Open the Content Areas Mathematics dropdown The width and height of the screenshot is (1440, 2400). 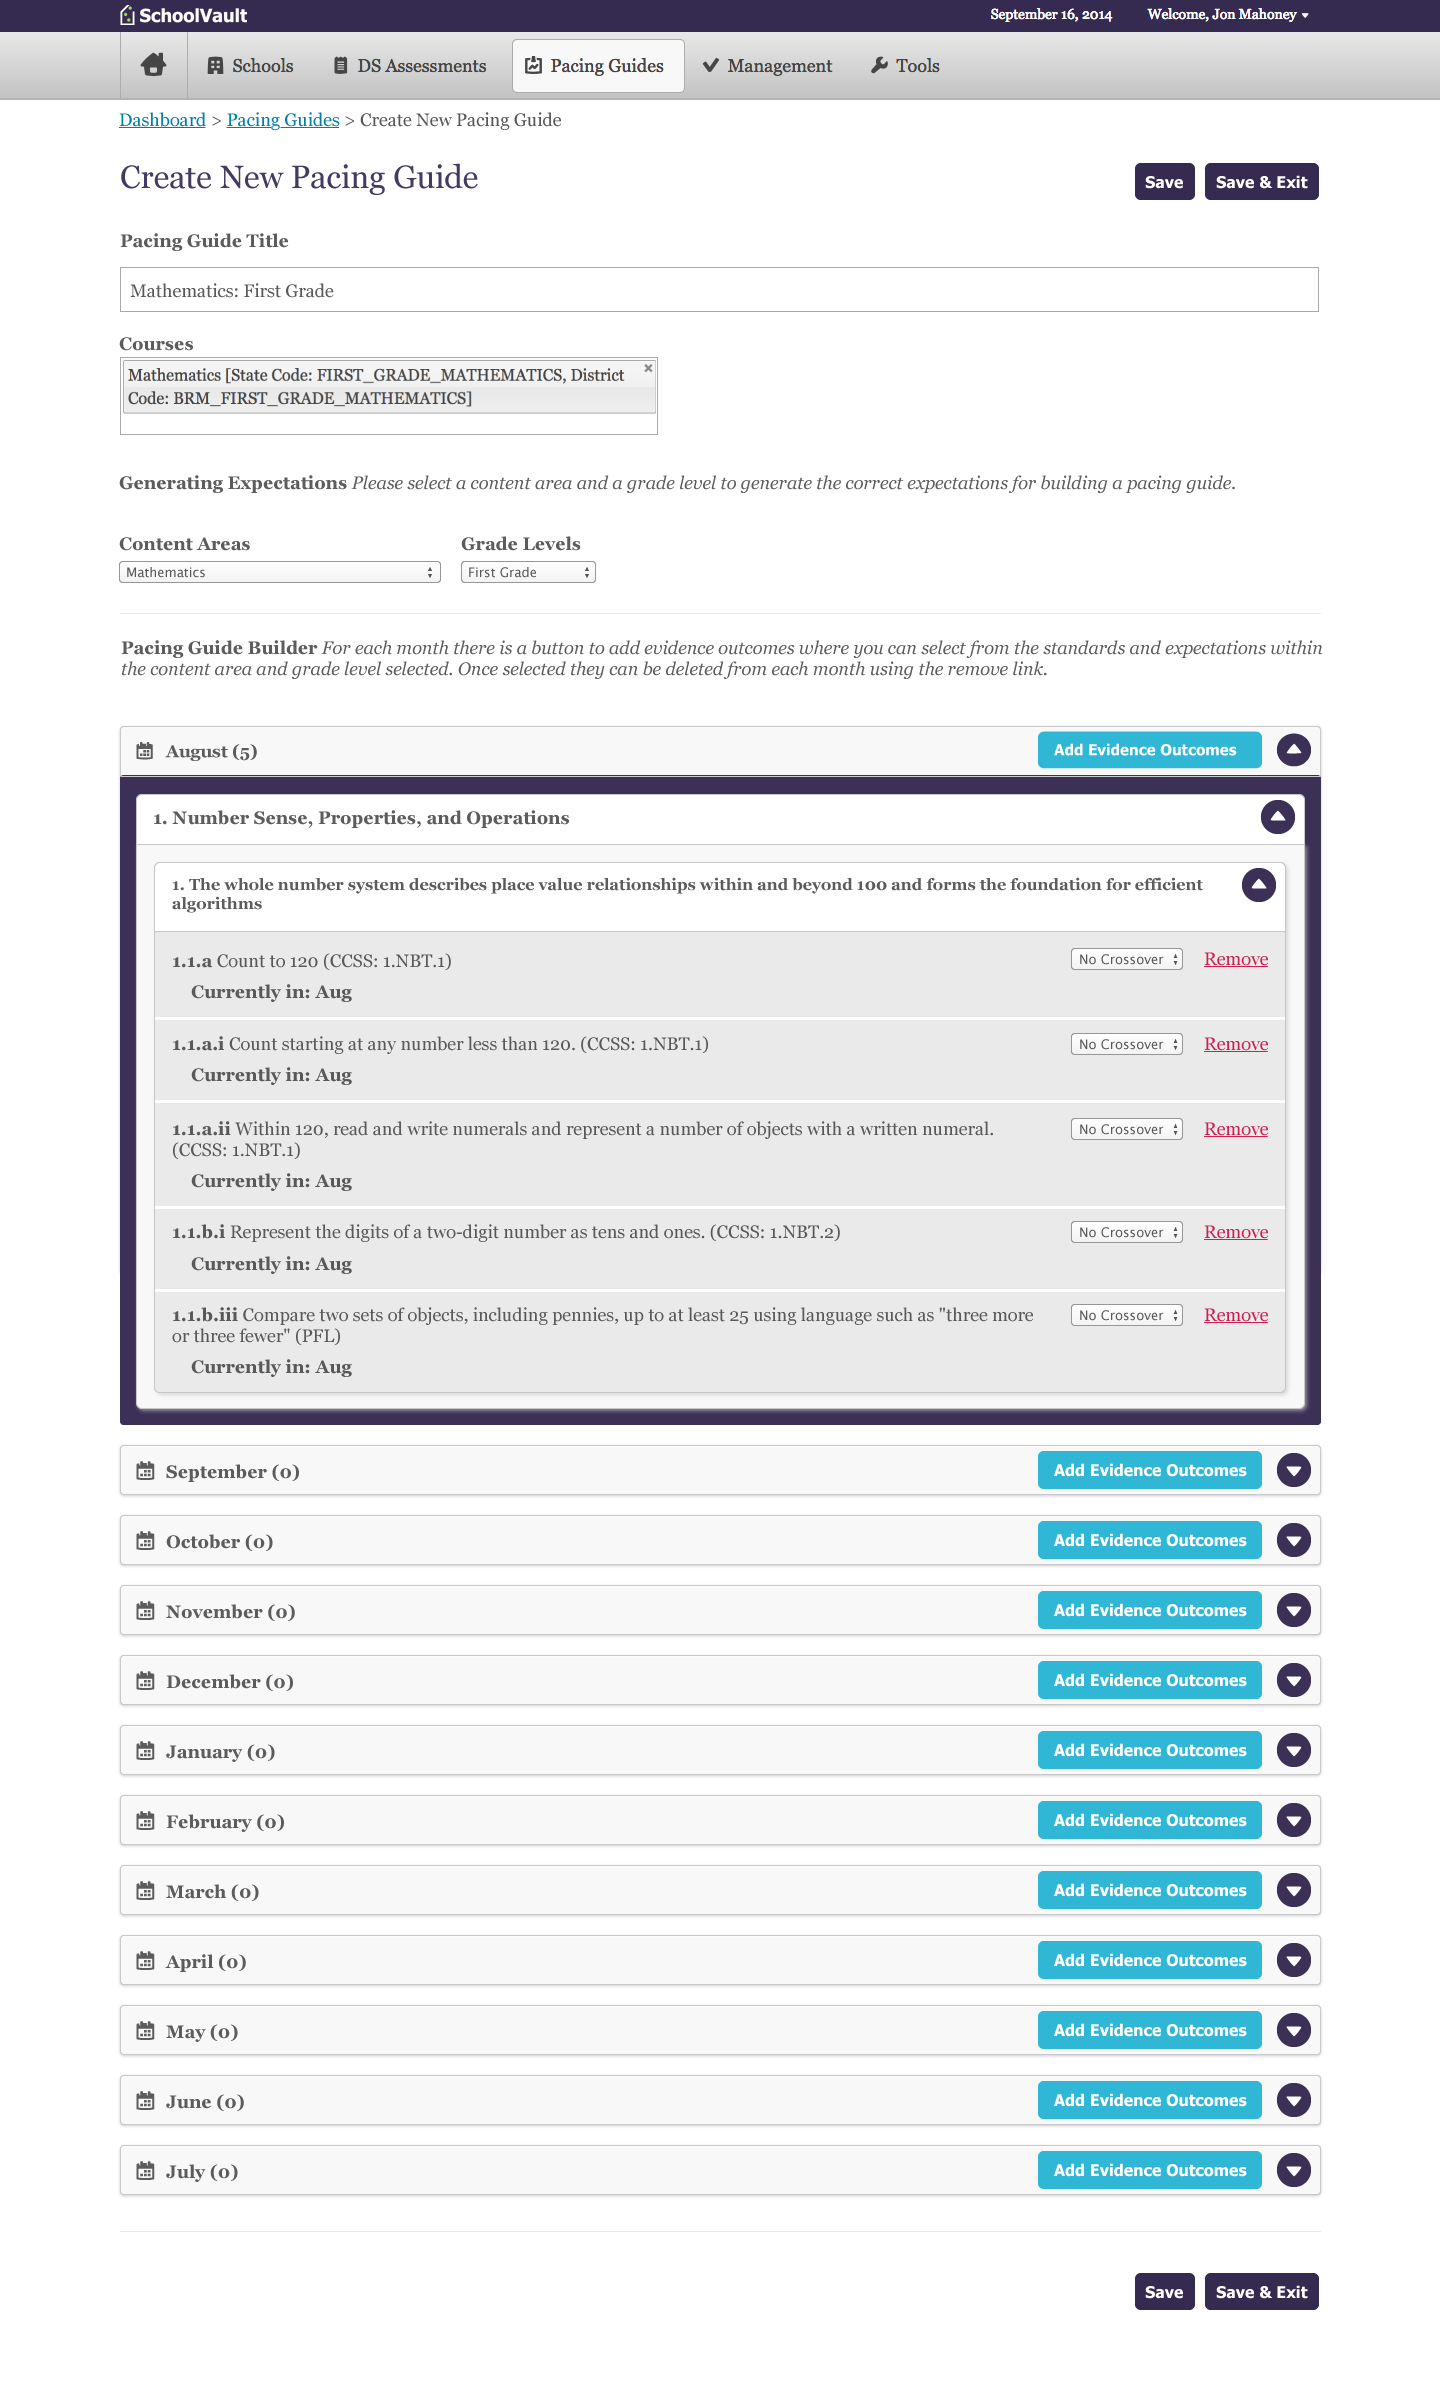tap(279, 572)
